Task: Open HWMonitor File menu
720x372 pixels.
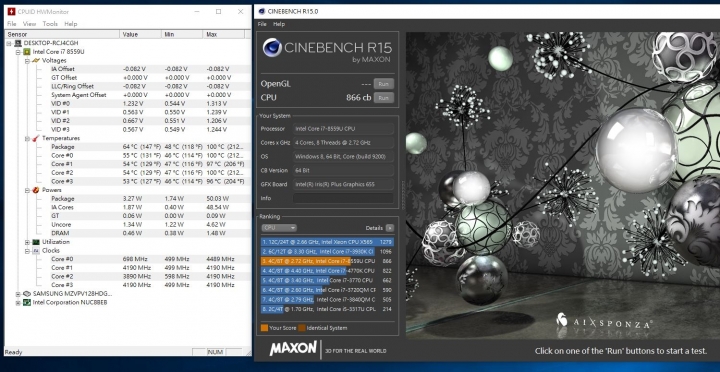Action: coord(11,23)
